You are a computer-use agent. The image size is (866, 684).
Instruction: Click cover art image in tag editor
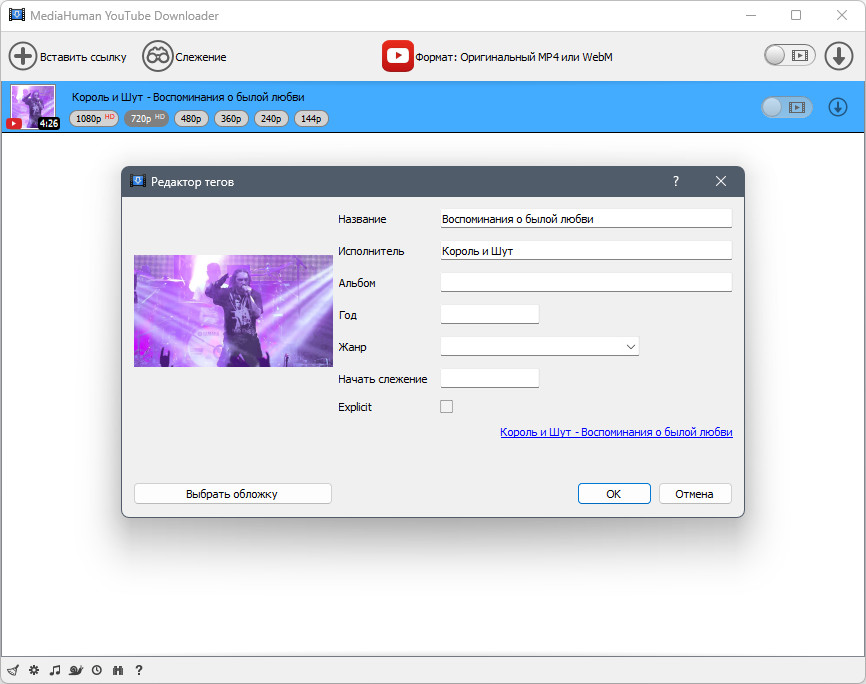tap(233, 311)
